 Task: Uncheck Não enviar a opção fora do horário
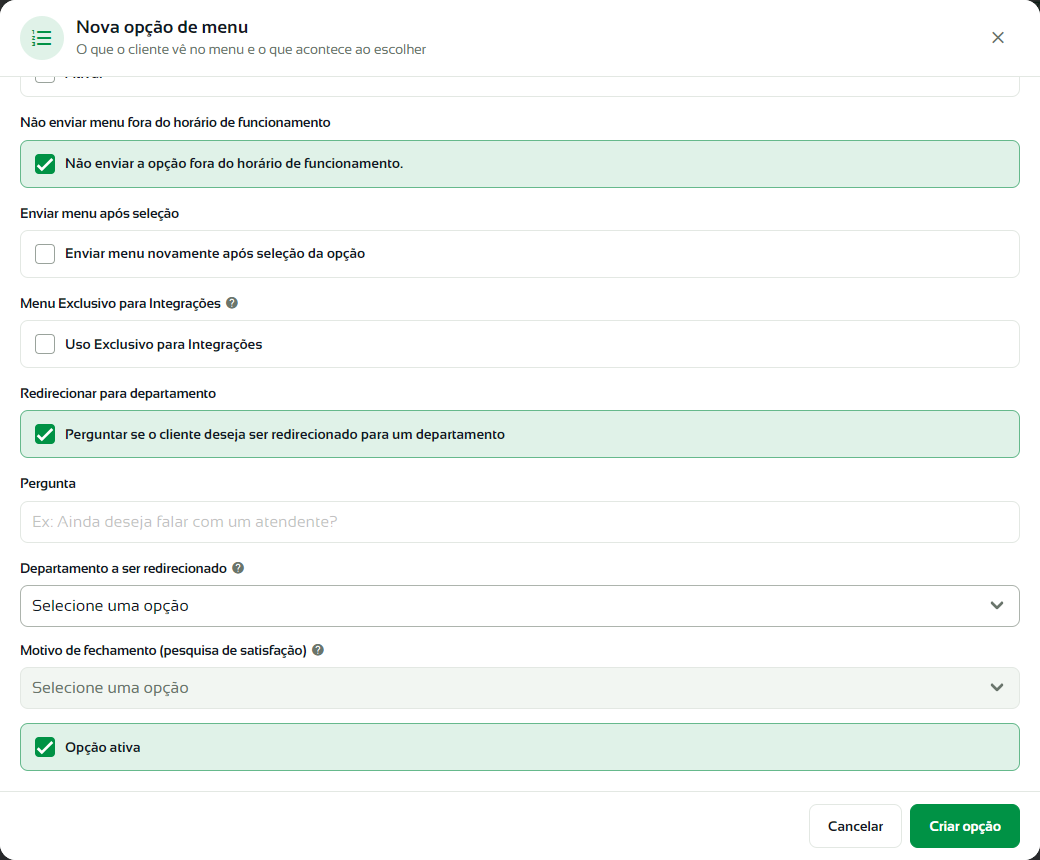point(45,164)
